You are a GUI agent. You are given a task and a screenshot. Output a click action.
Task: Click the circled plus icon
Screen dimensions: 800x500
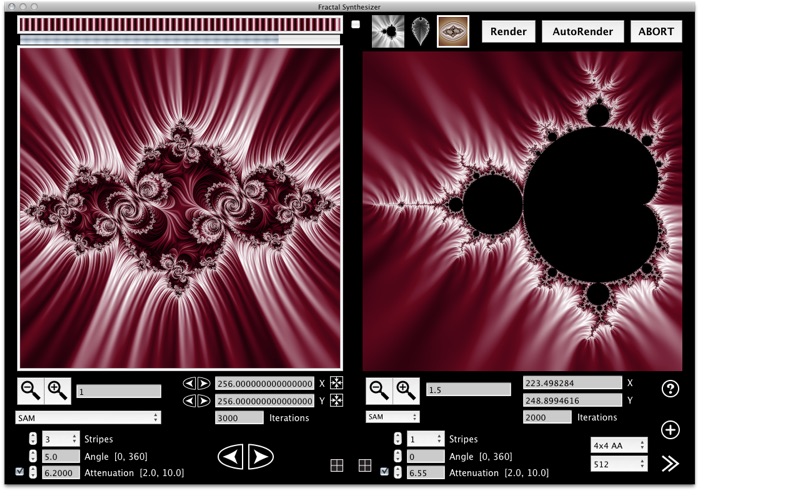[x=670, y=430]
